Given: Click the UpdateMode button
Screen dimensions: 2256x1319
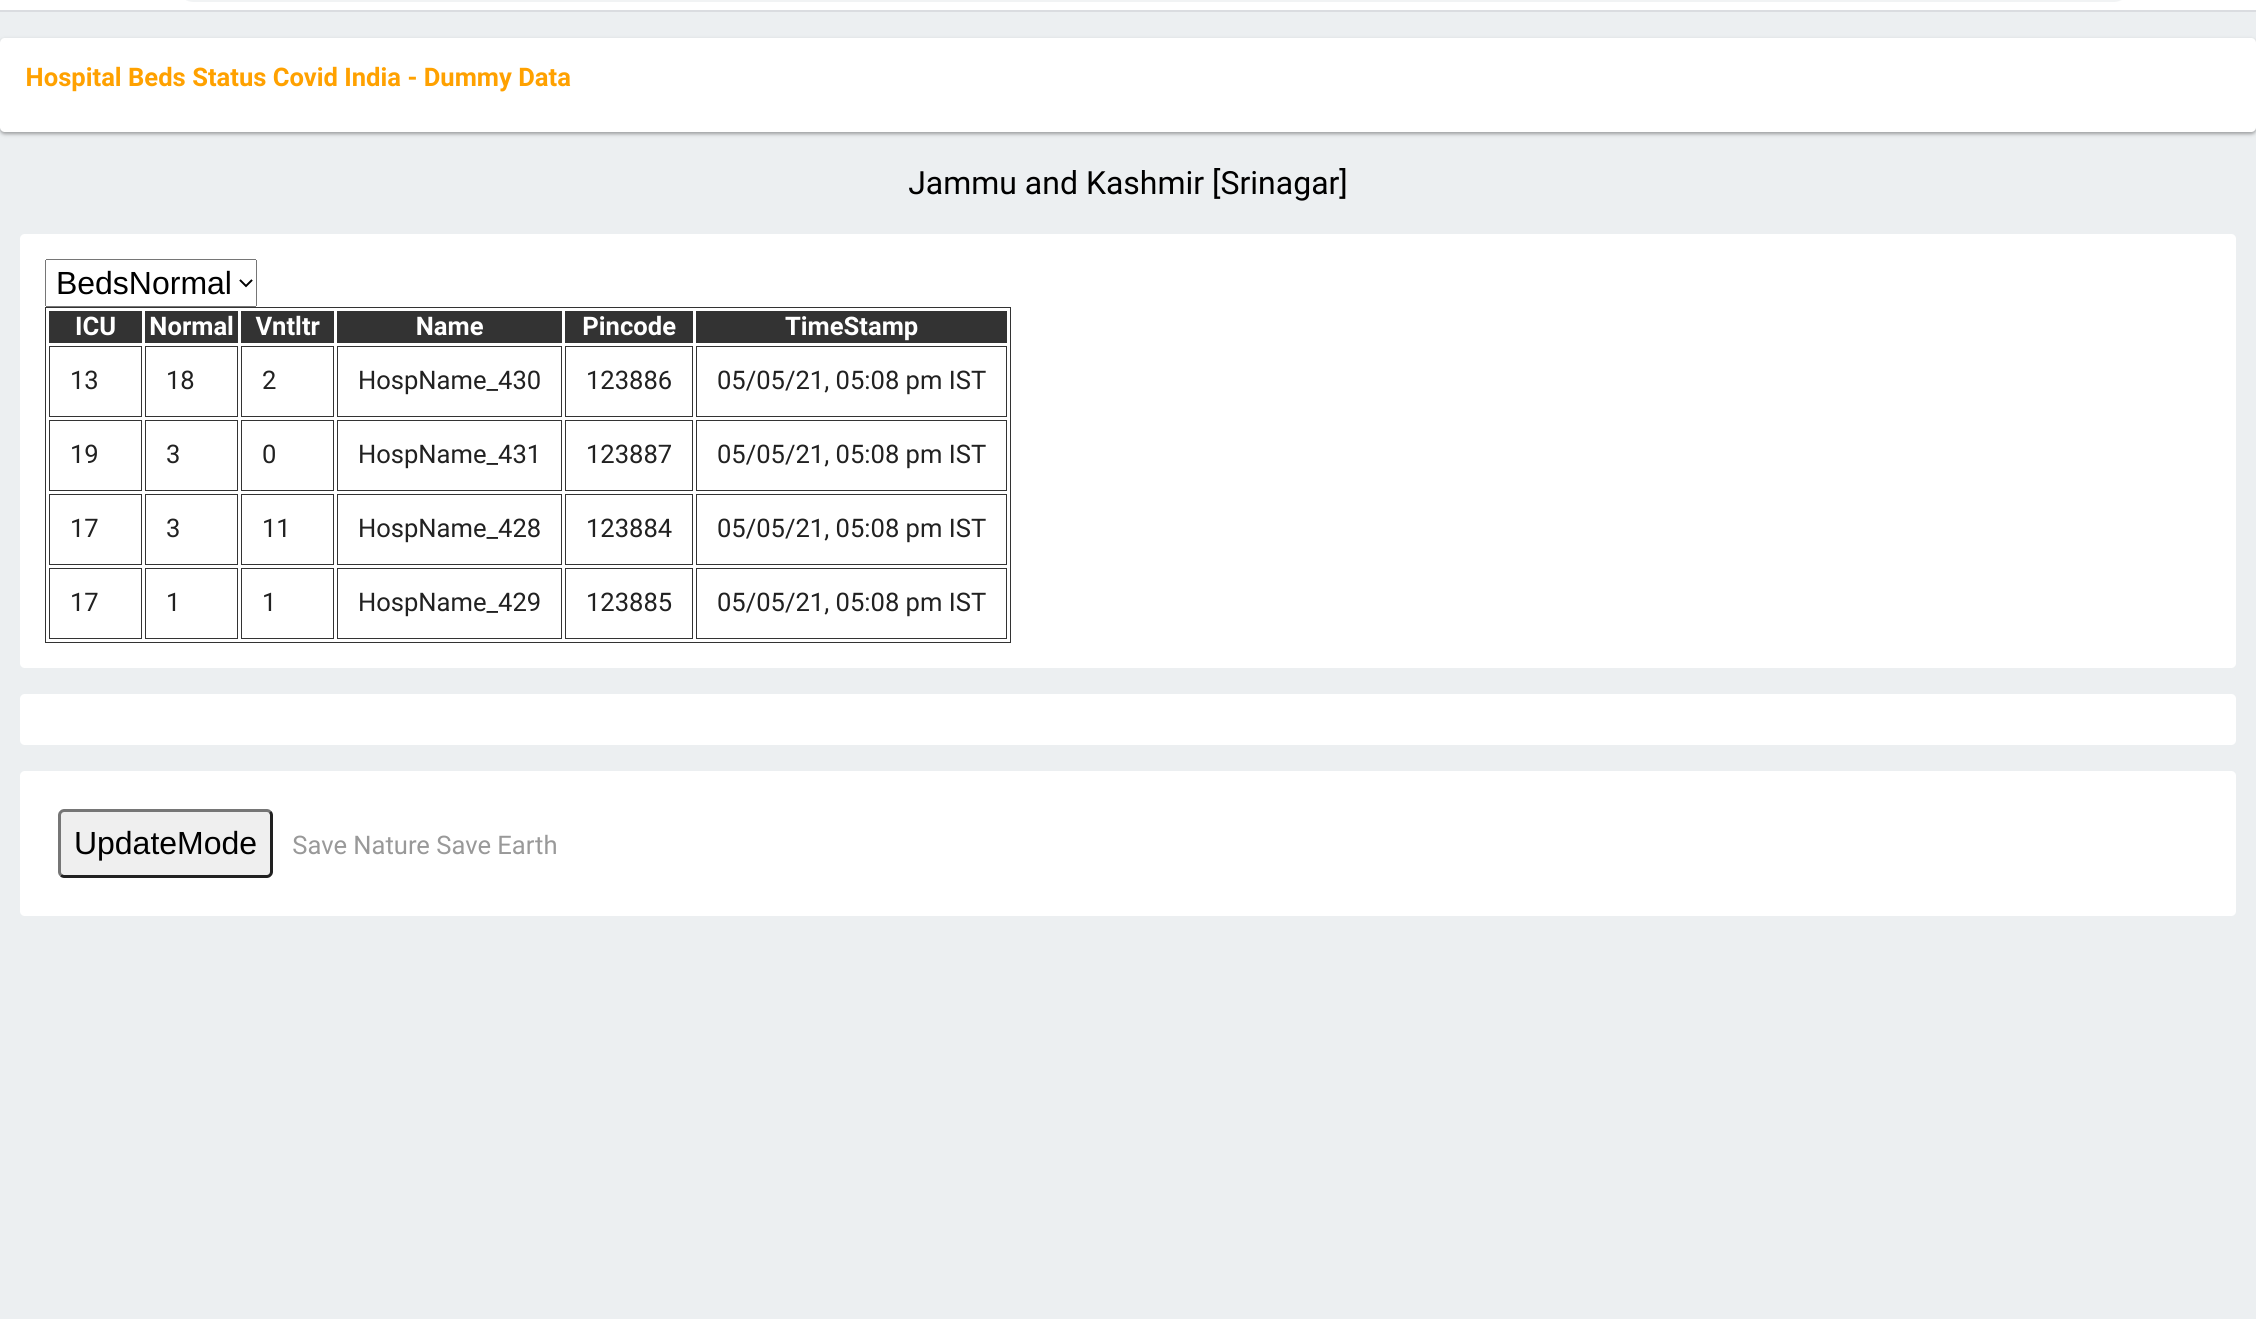Looking at the screenshot, I should [165, 843].
